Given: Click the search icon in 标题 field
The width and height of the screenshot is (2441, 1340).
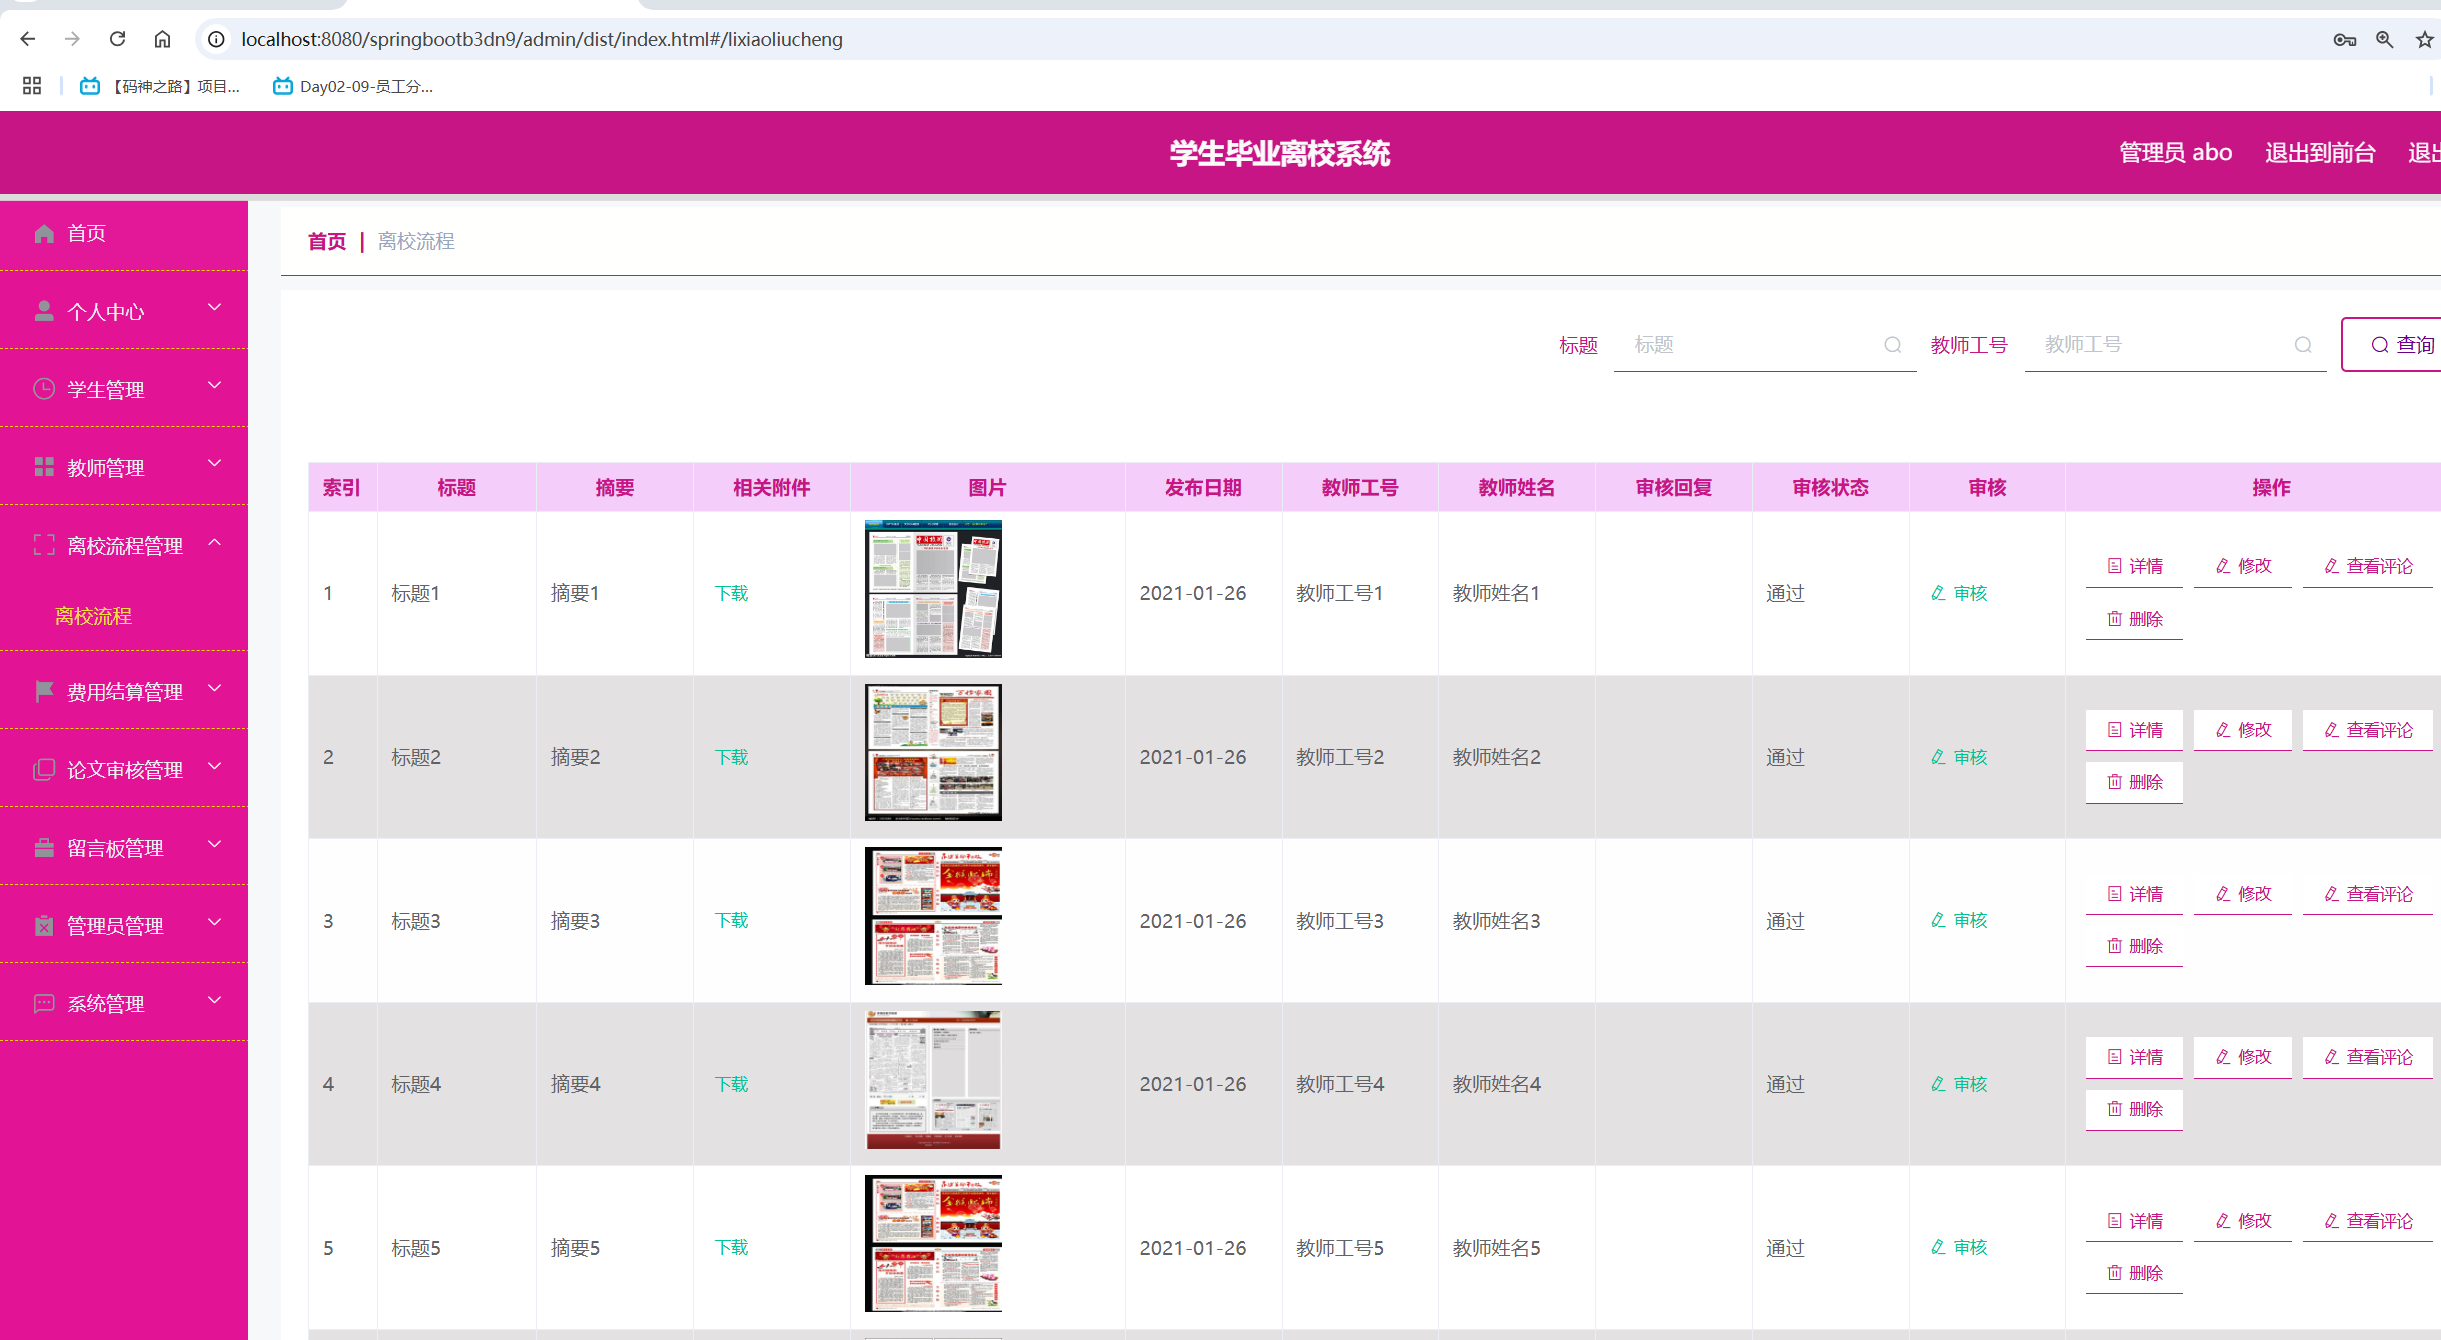Looking at the screenshot, I should pos(1892,345).
